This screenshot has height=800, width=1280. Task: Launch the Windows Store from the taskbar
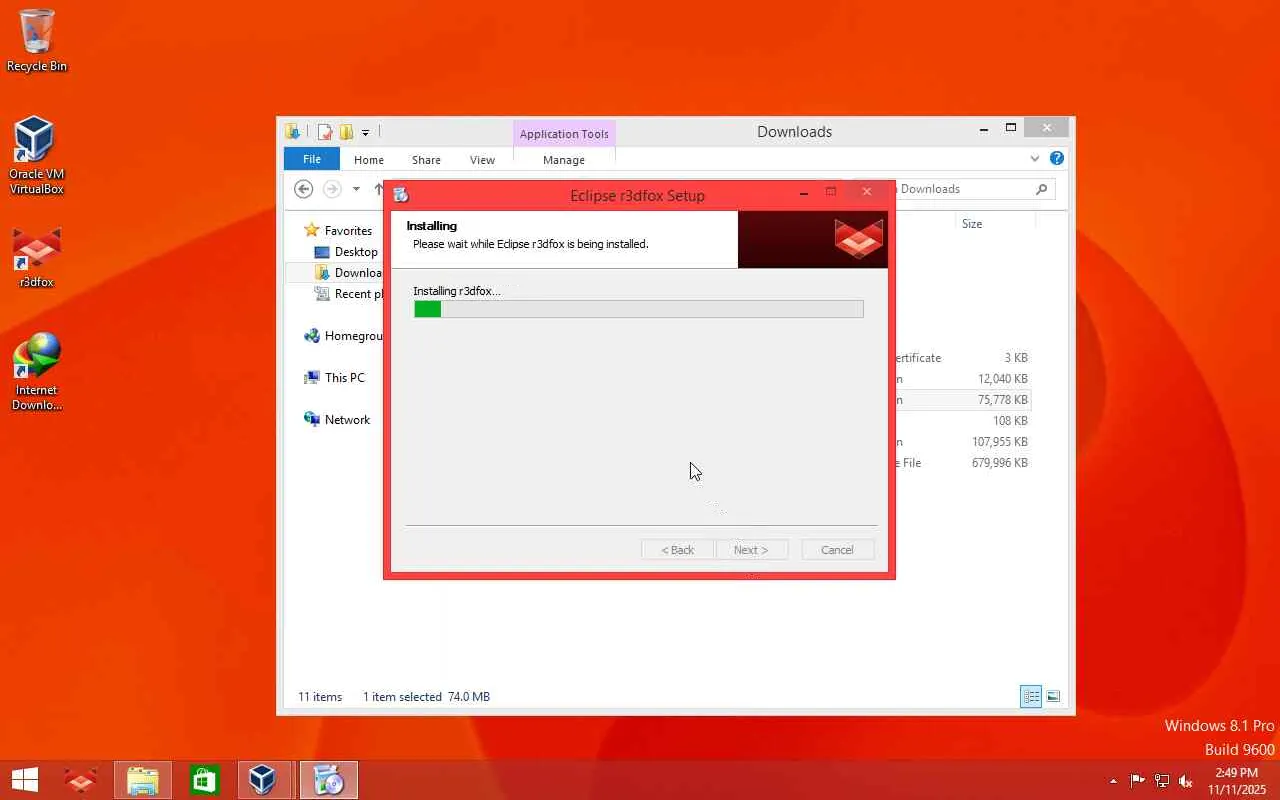click(205, 780)
